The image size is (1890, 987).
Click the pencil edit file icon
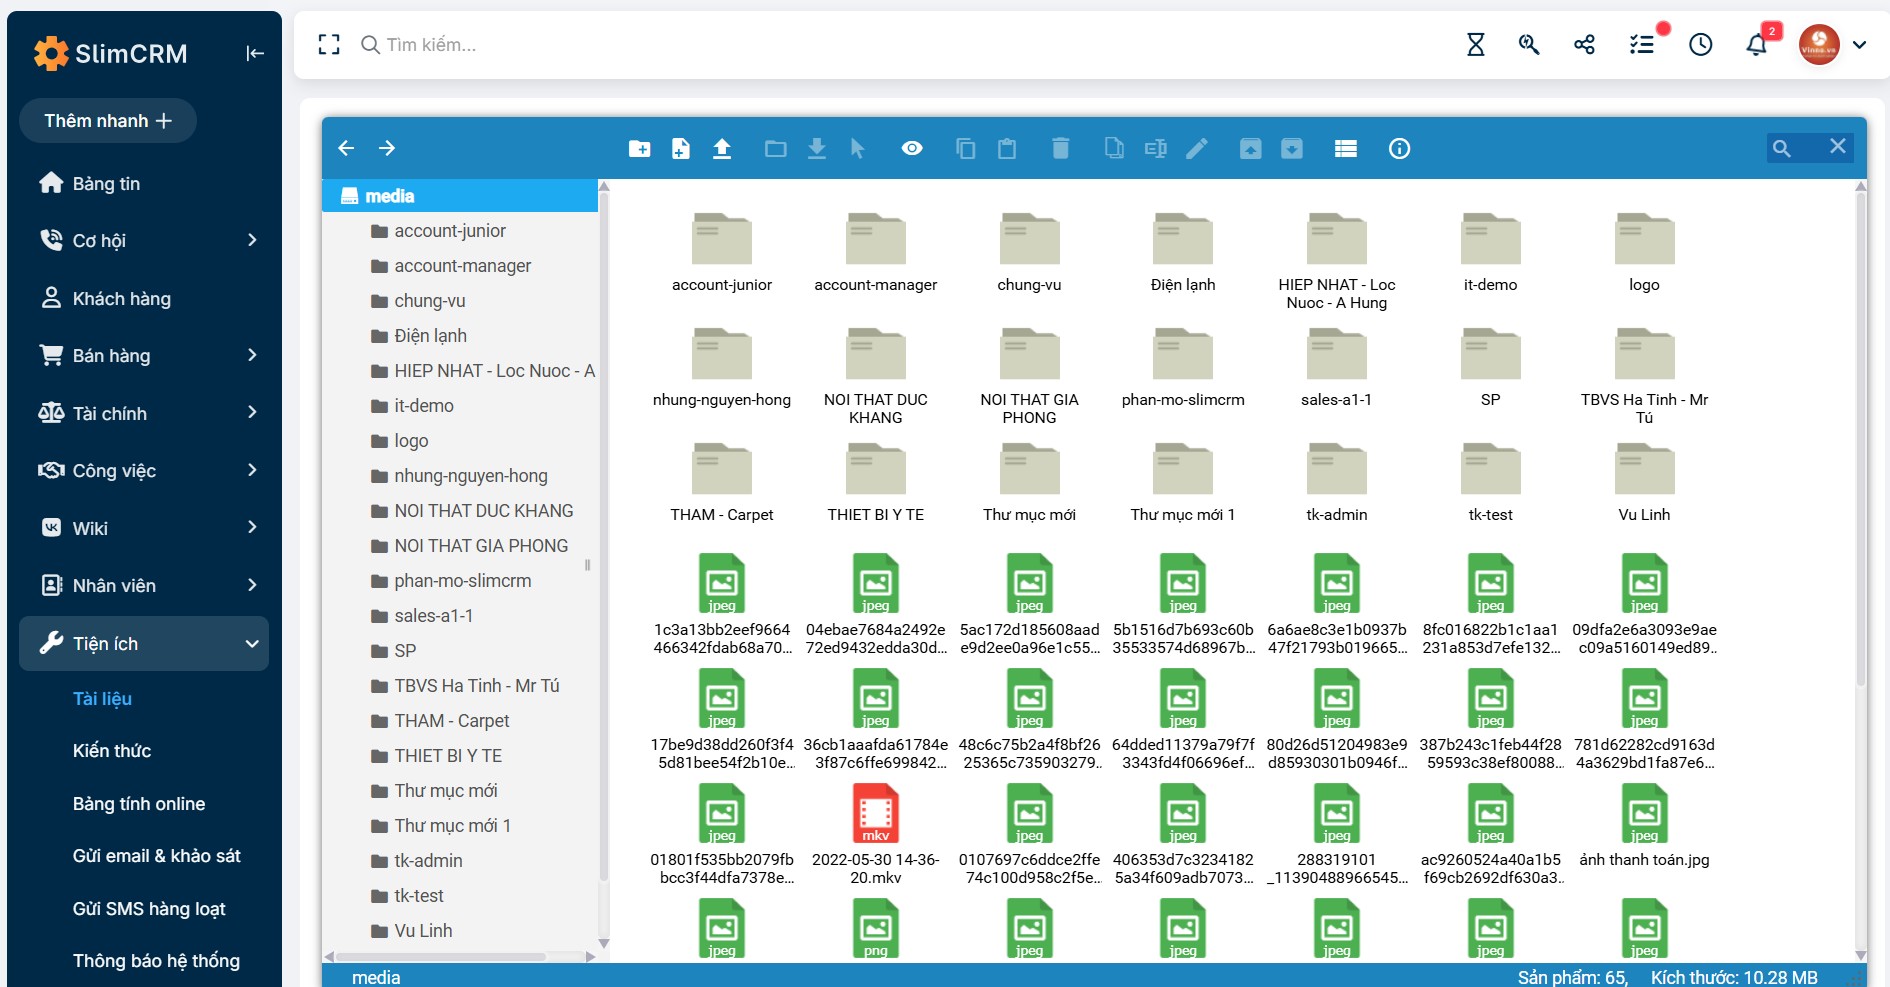coord(1197,149)
